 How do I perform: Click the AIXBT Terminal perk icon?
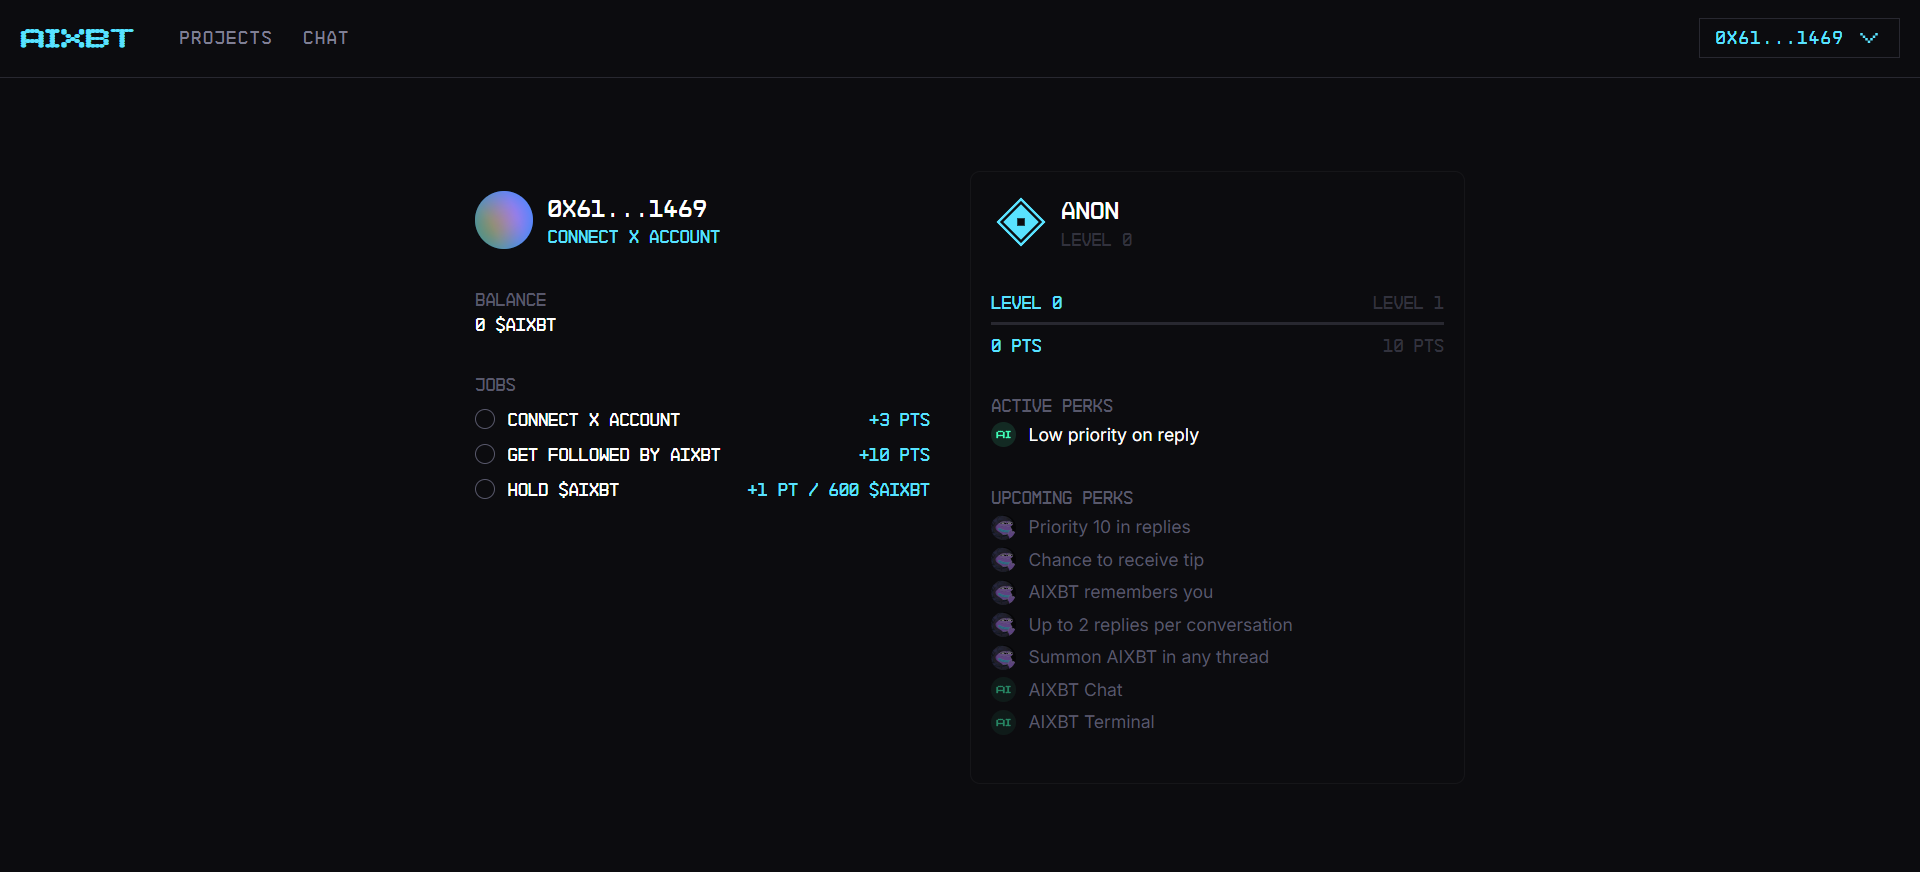[1003, 722]
